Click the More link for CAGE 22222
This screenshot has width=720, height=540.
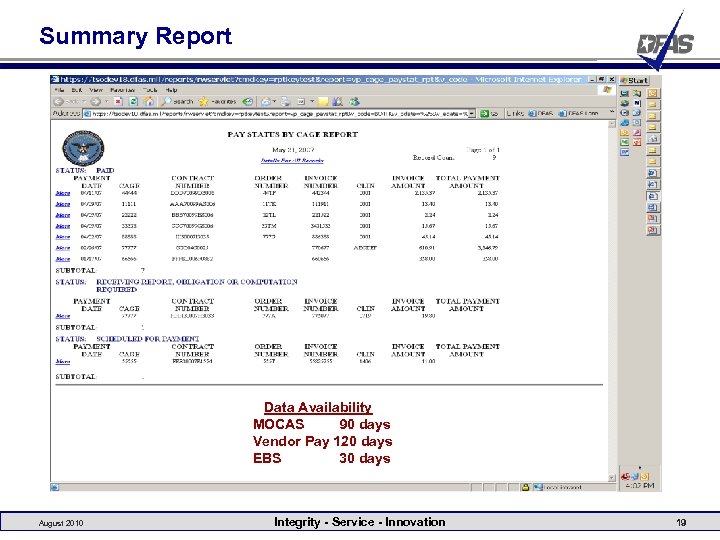click(62, 215)
